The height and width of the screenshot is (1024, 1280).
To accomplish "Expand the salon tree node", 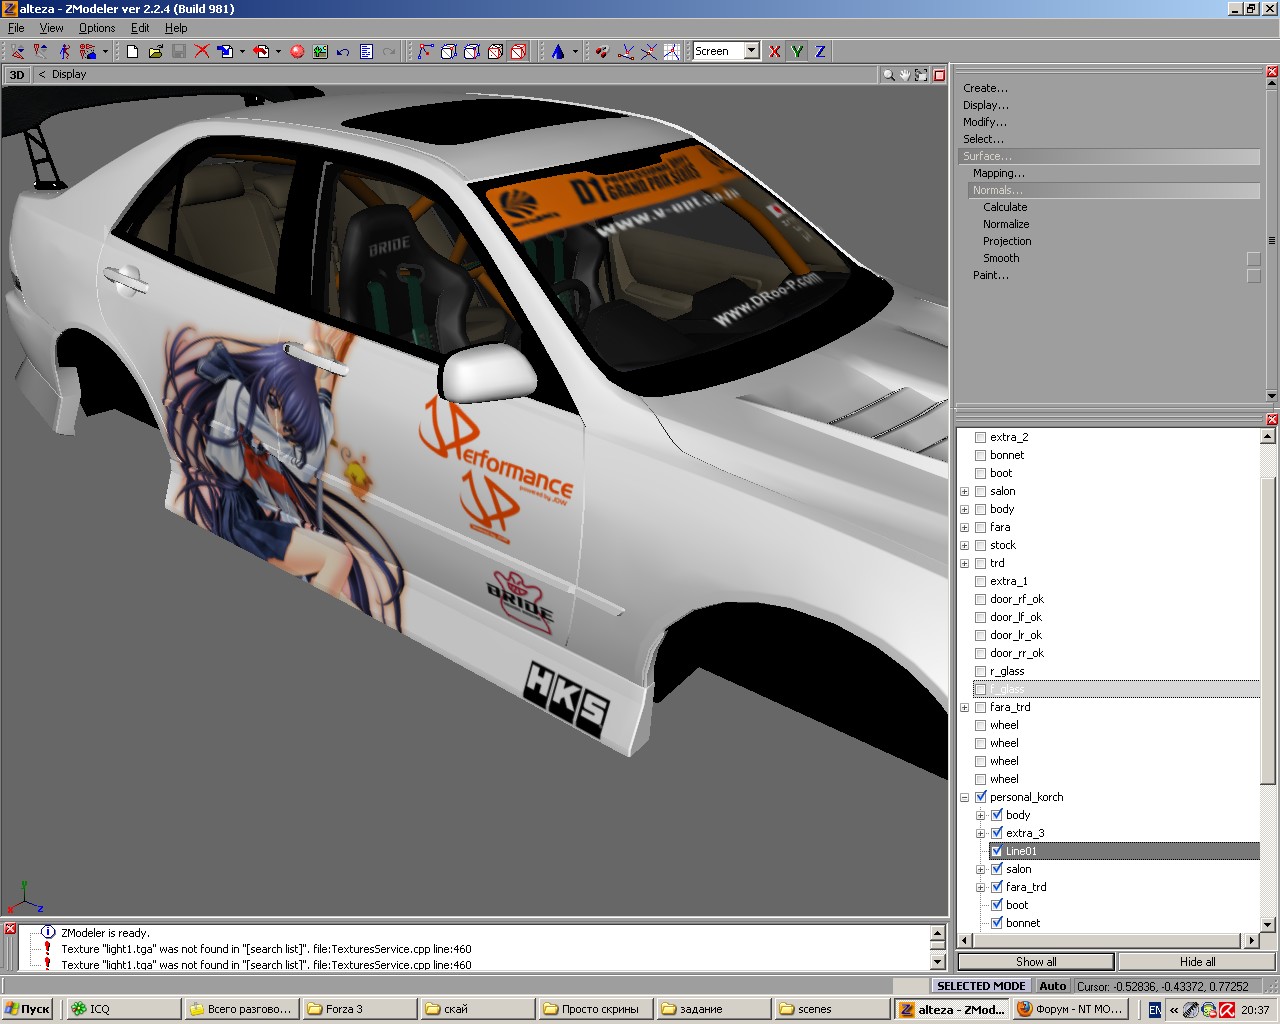I will (964, 491).
